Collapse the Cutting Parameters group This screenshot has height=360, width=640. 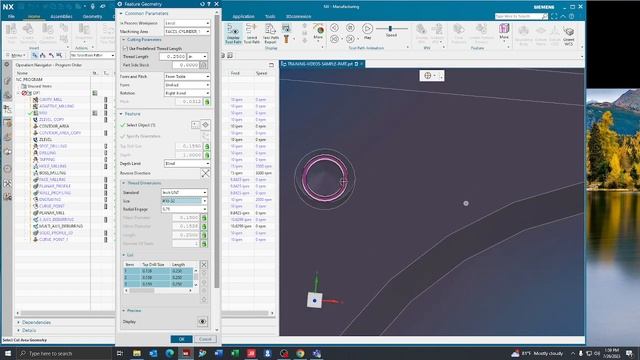[x=124, y=40]
